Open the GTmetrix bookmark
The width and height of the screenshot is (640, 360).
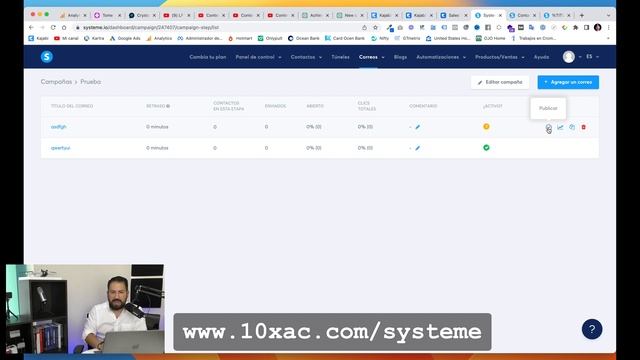pos(407,38)
